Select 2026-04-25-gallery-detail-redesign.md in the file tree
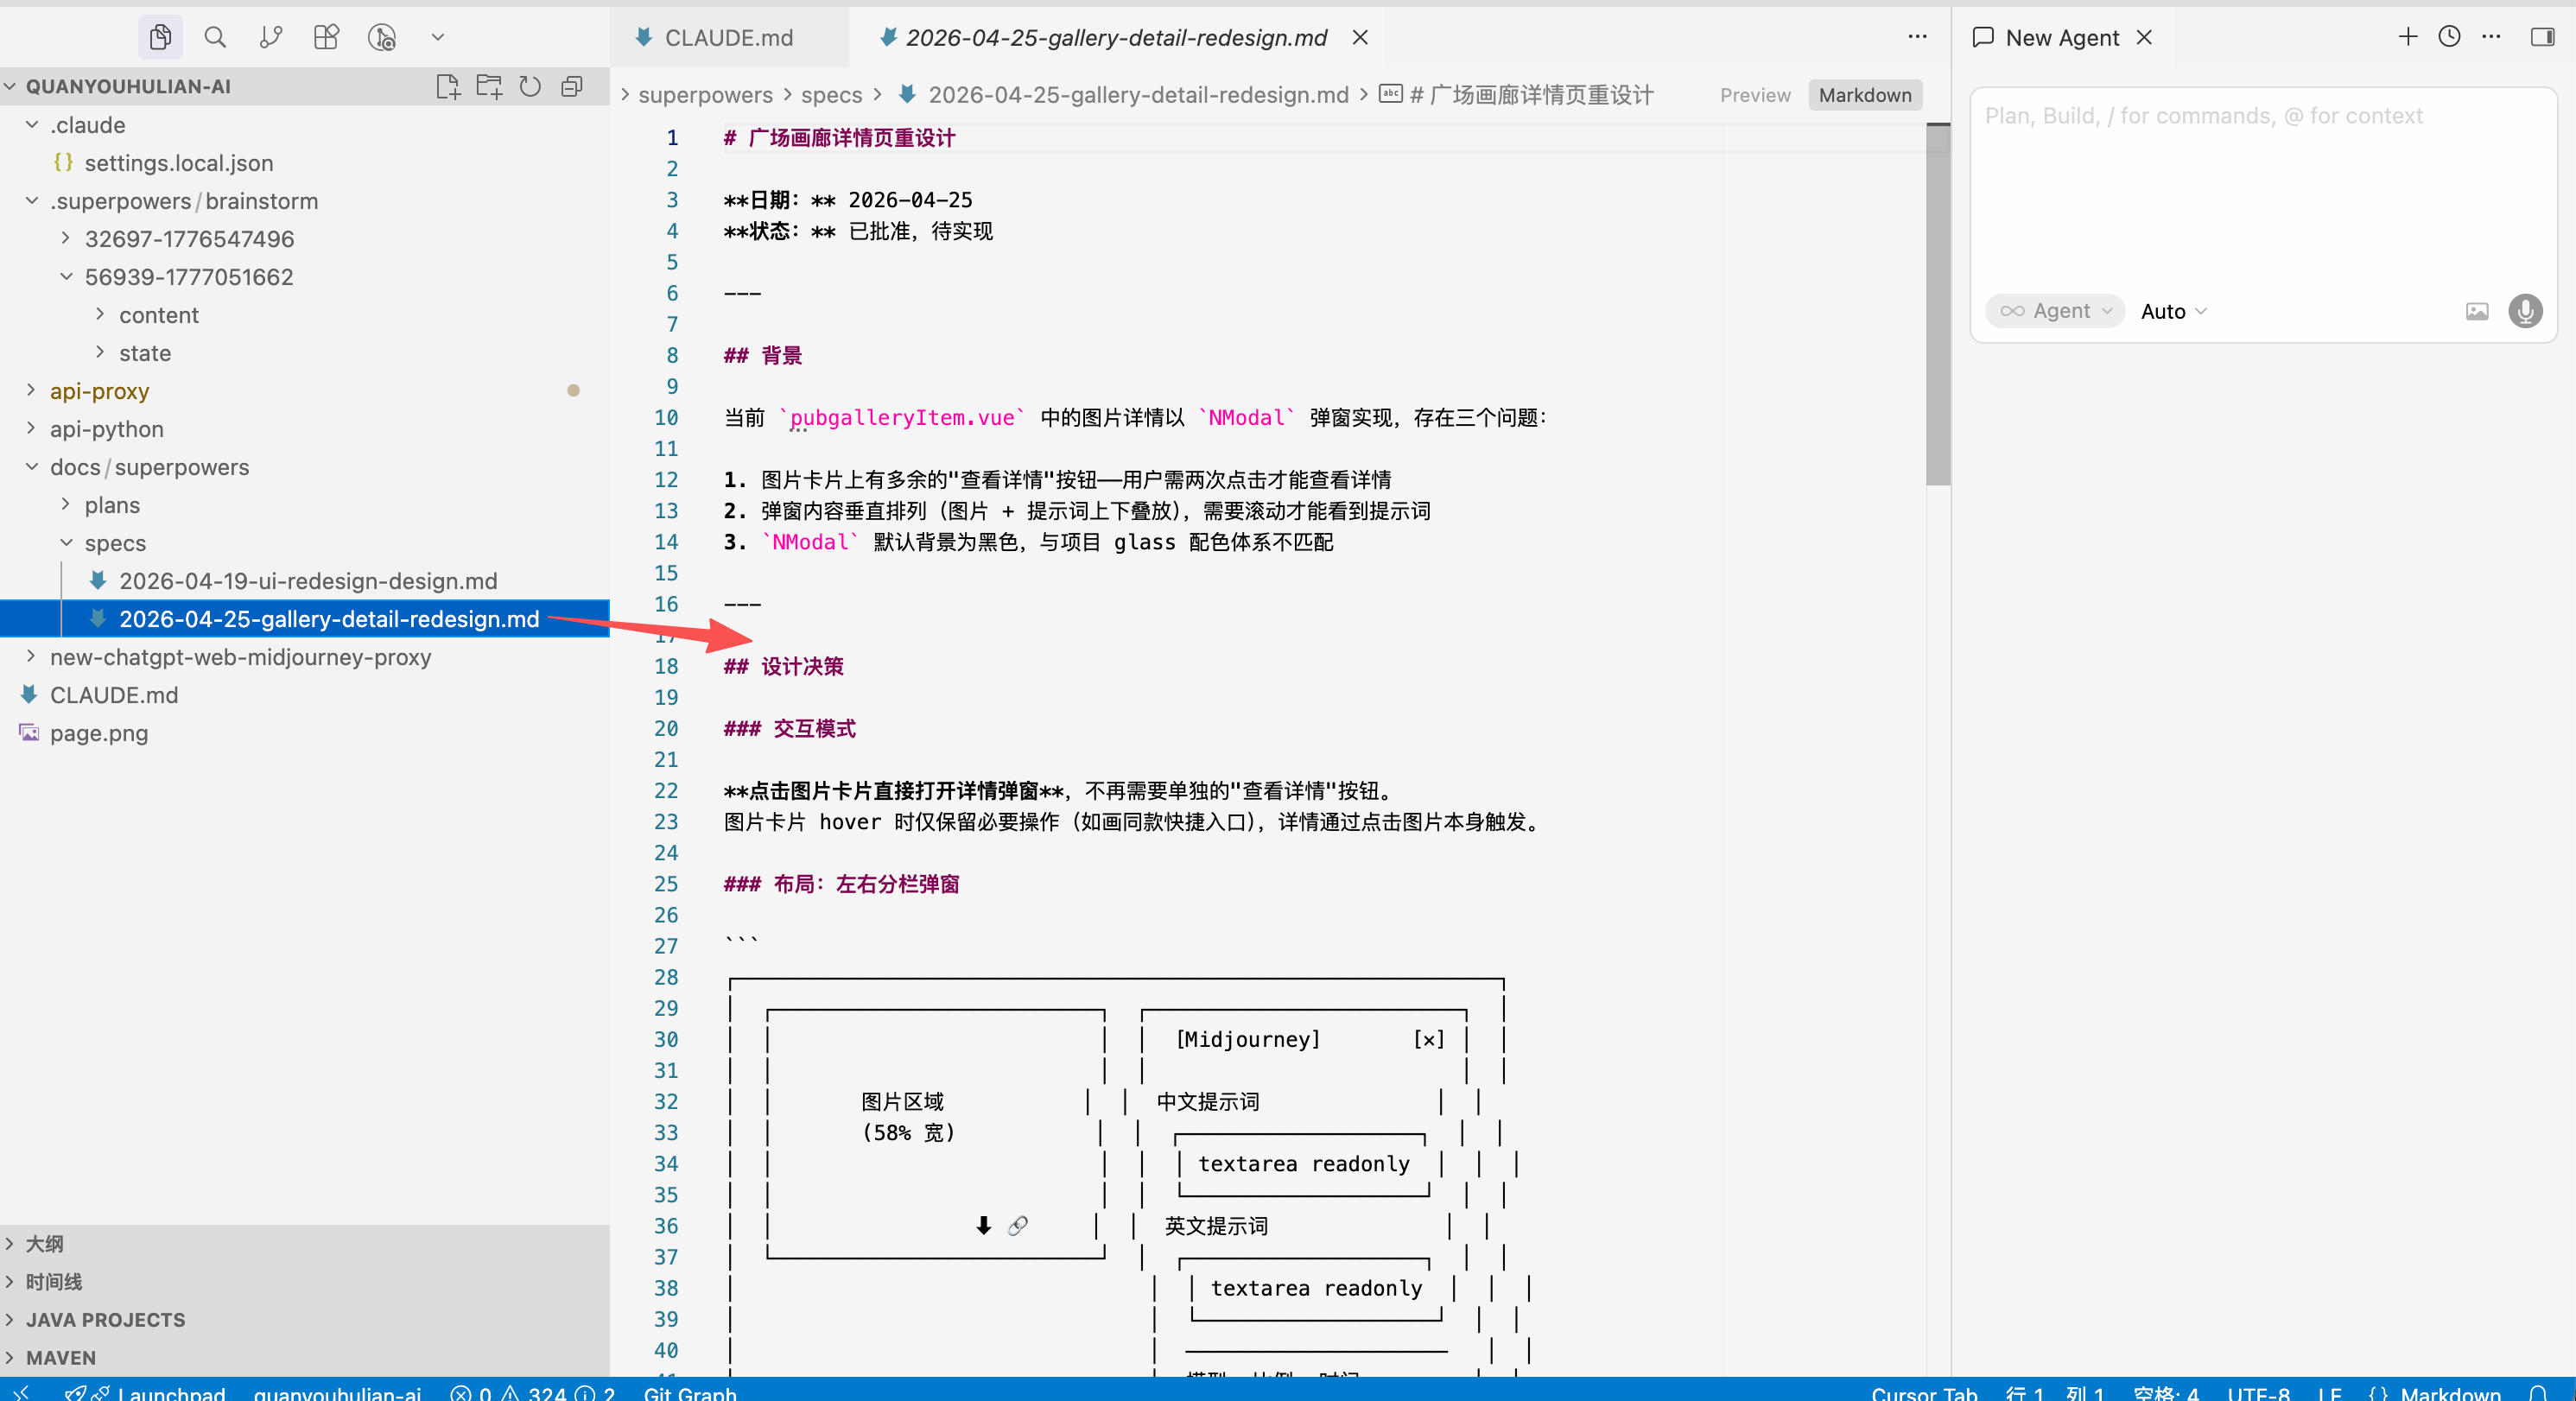Screen dimensions: 2576x1401 (x=305, y=619)
